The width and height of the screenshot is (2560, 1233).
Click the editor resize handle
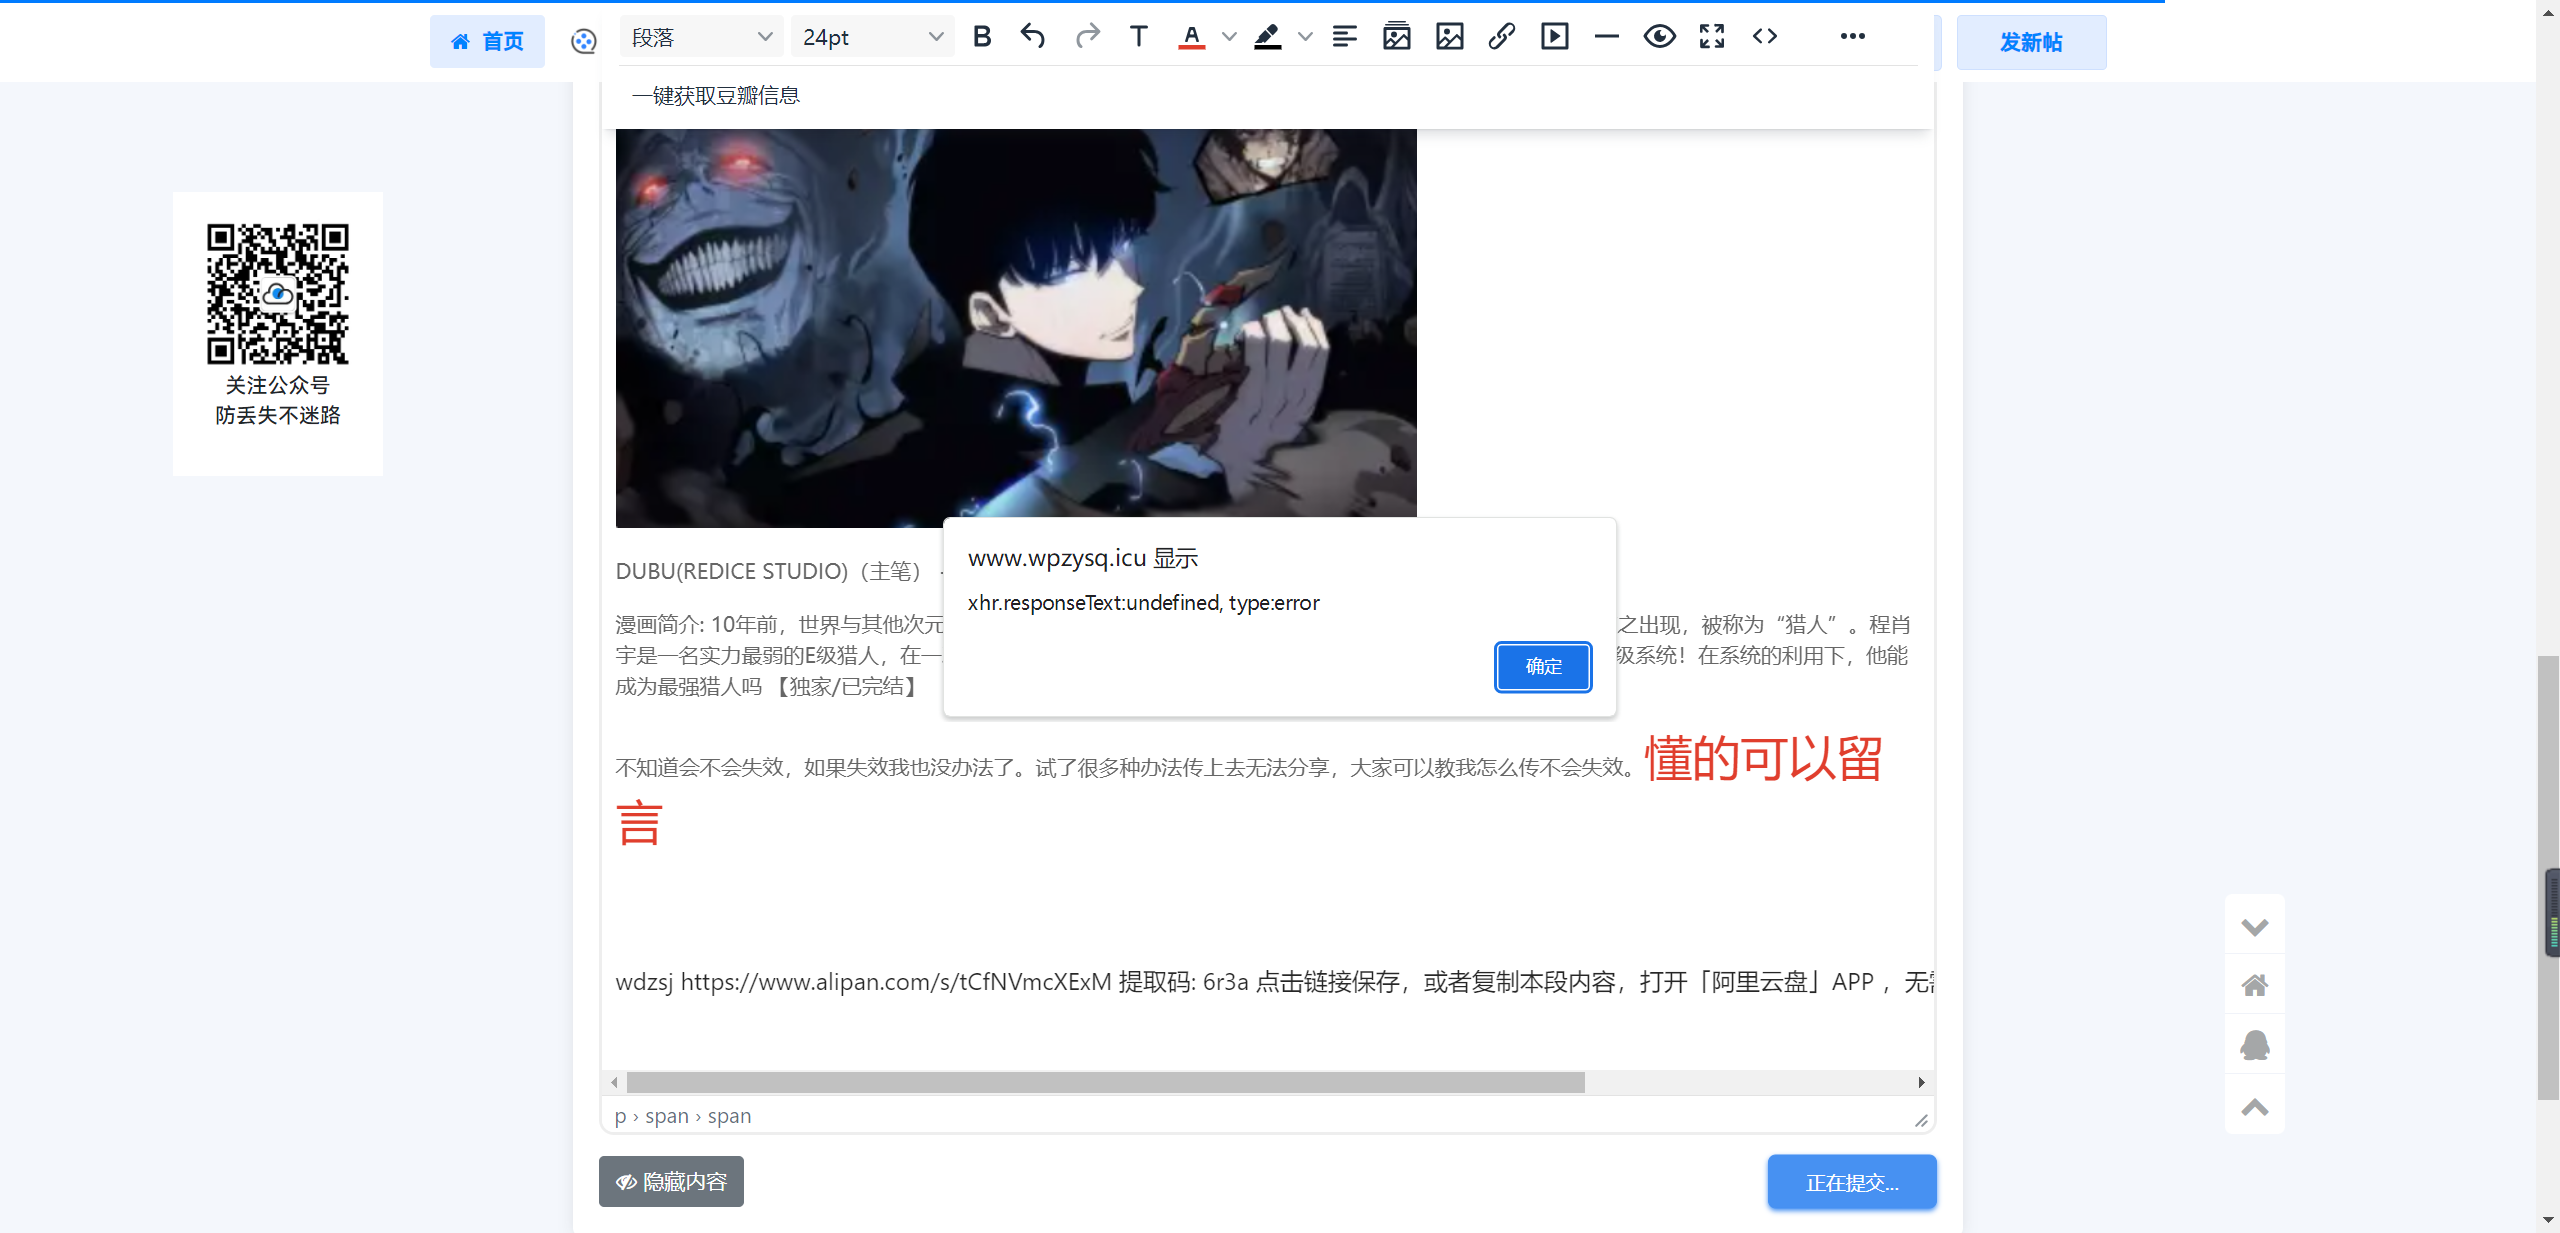tap(1921, 1120)
